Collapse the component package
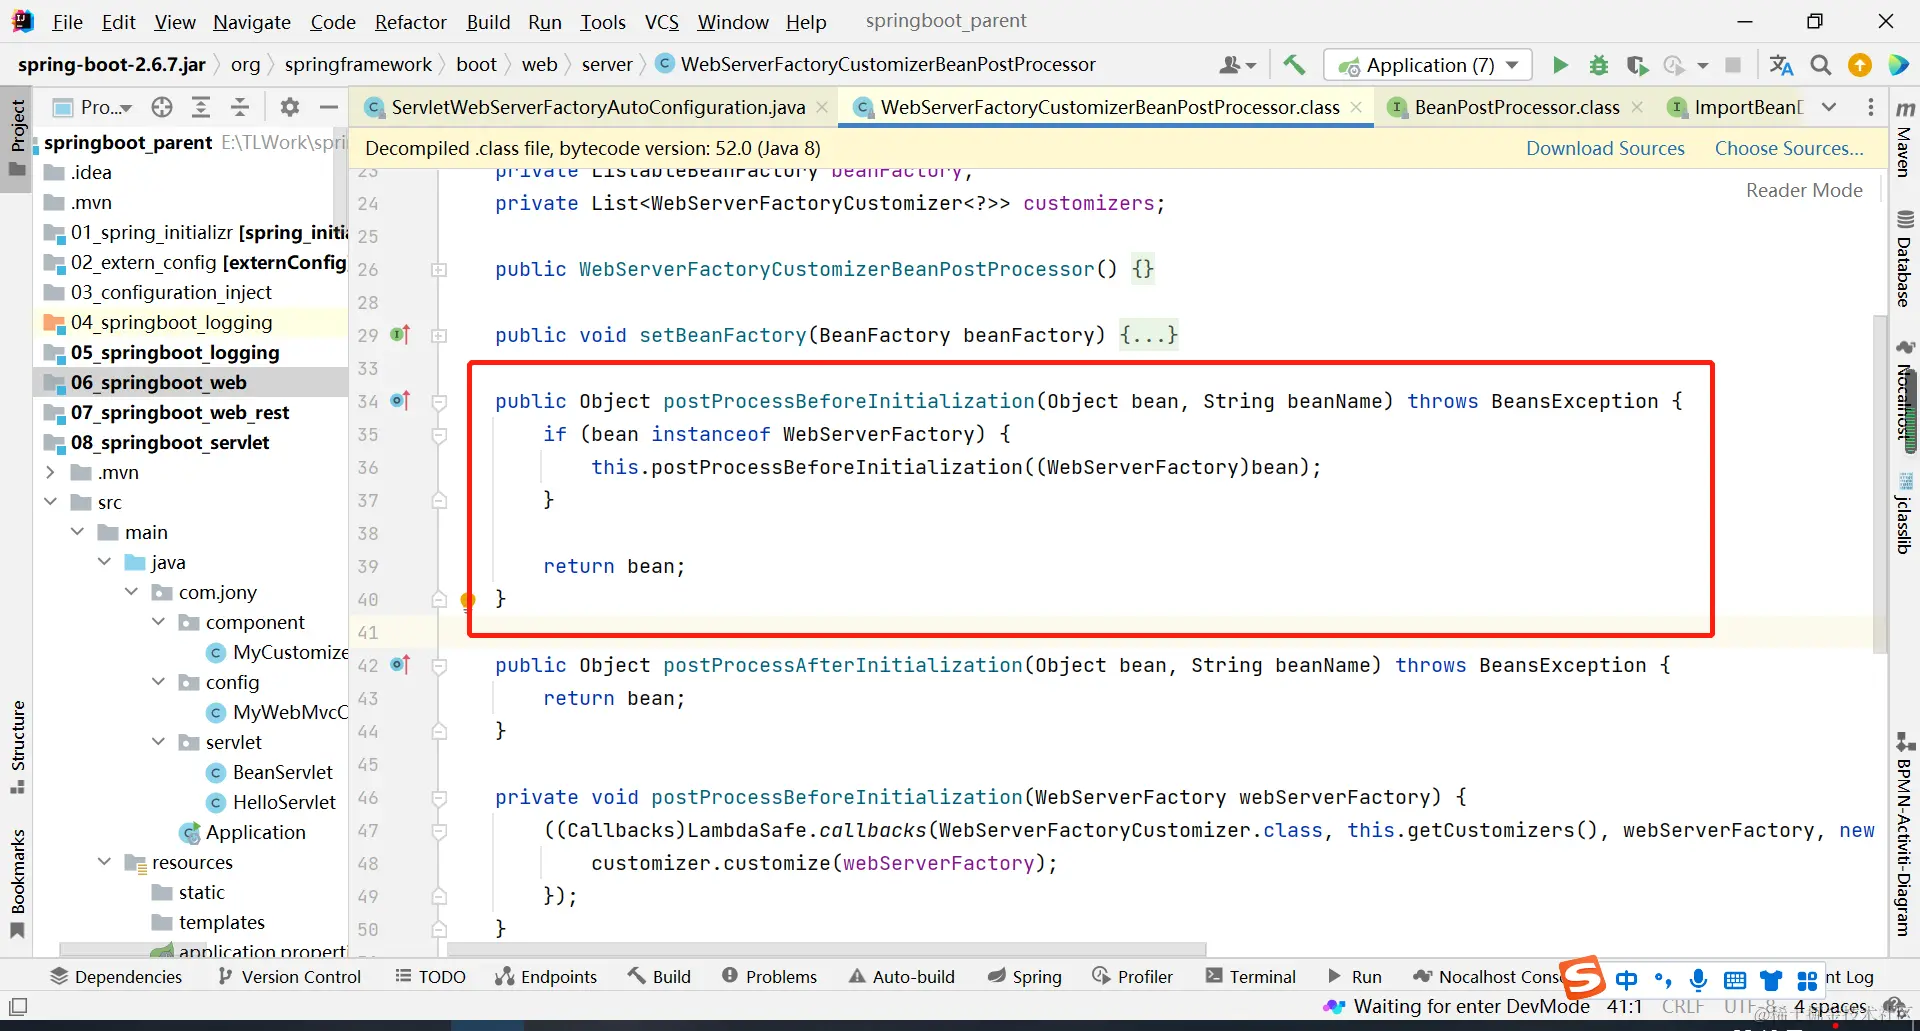 (158, 622)
